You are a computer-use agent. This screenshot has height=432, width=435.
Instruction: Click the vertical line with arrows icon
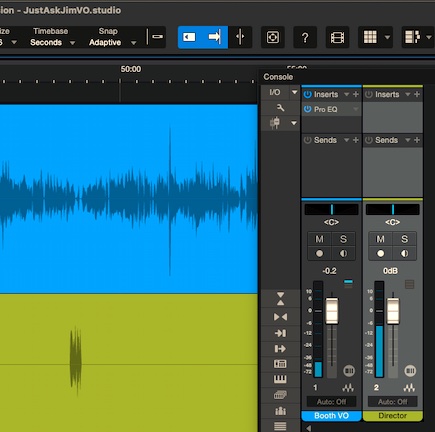(240, 37)
